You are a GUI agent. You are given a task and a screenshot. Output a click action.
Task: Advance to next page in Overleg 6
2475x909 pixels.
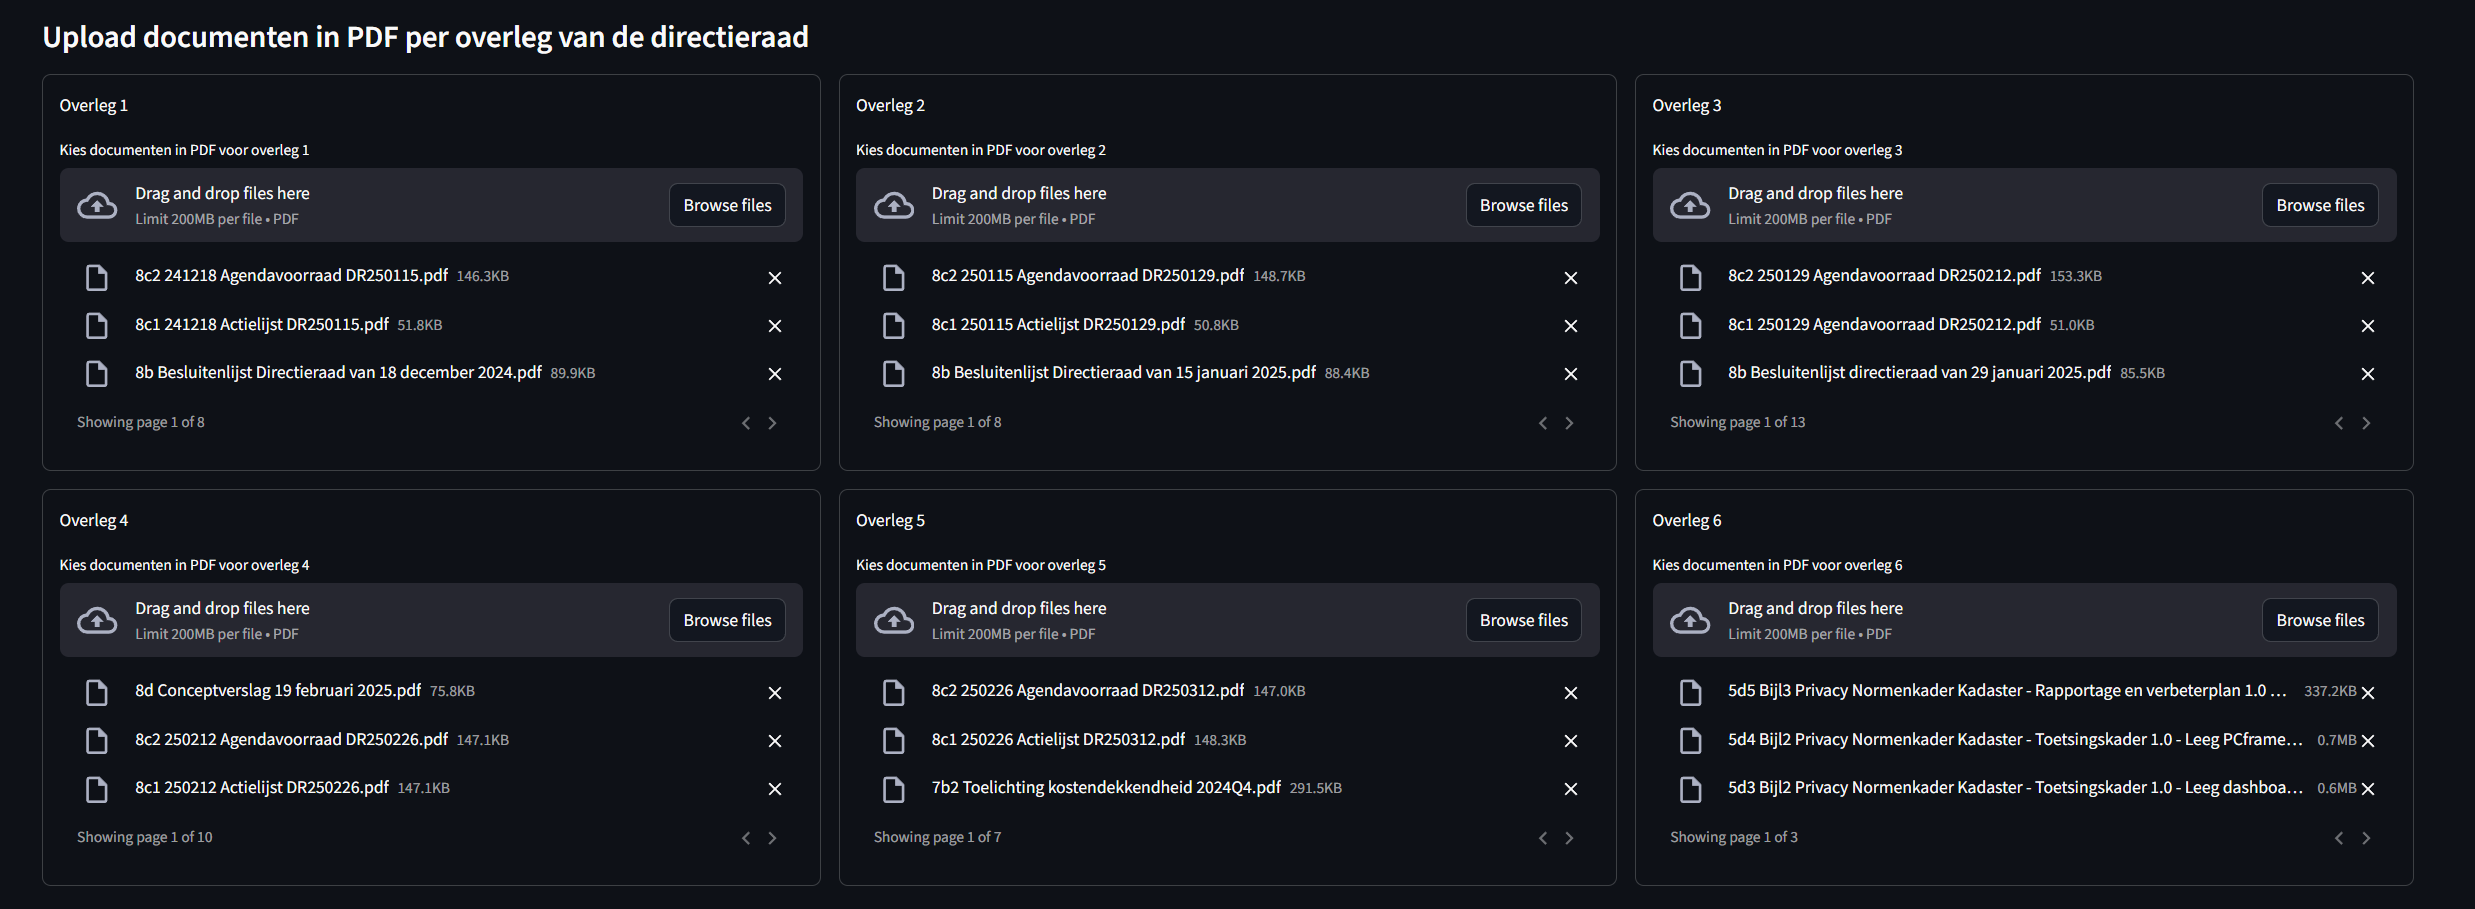pyautogui.click(x=2365, y=838)
